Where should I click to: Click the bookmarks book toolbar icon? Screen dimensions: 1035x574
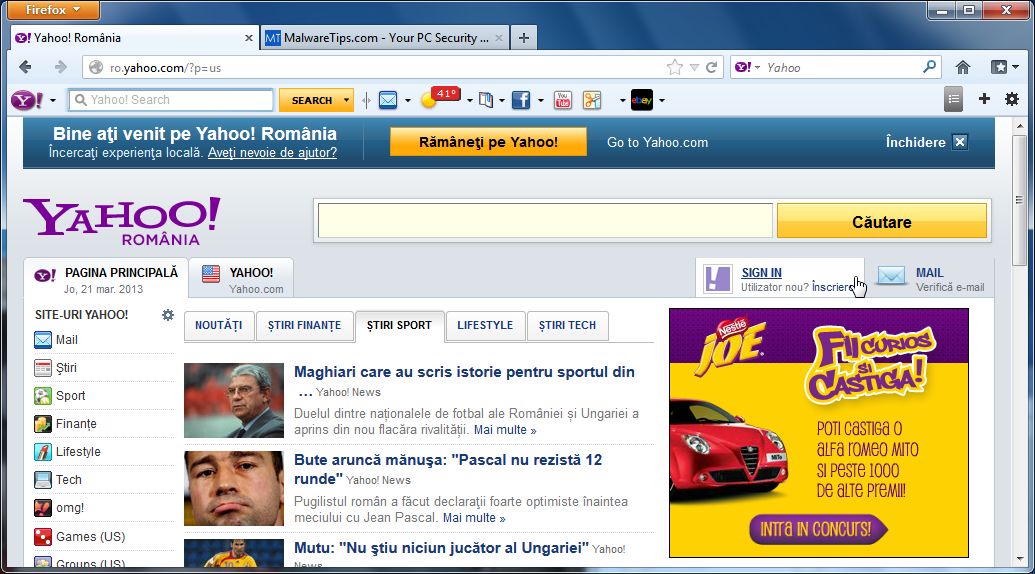point(486,100)
